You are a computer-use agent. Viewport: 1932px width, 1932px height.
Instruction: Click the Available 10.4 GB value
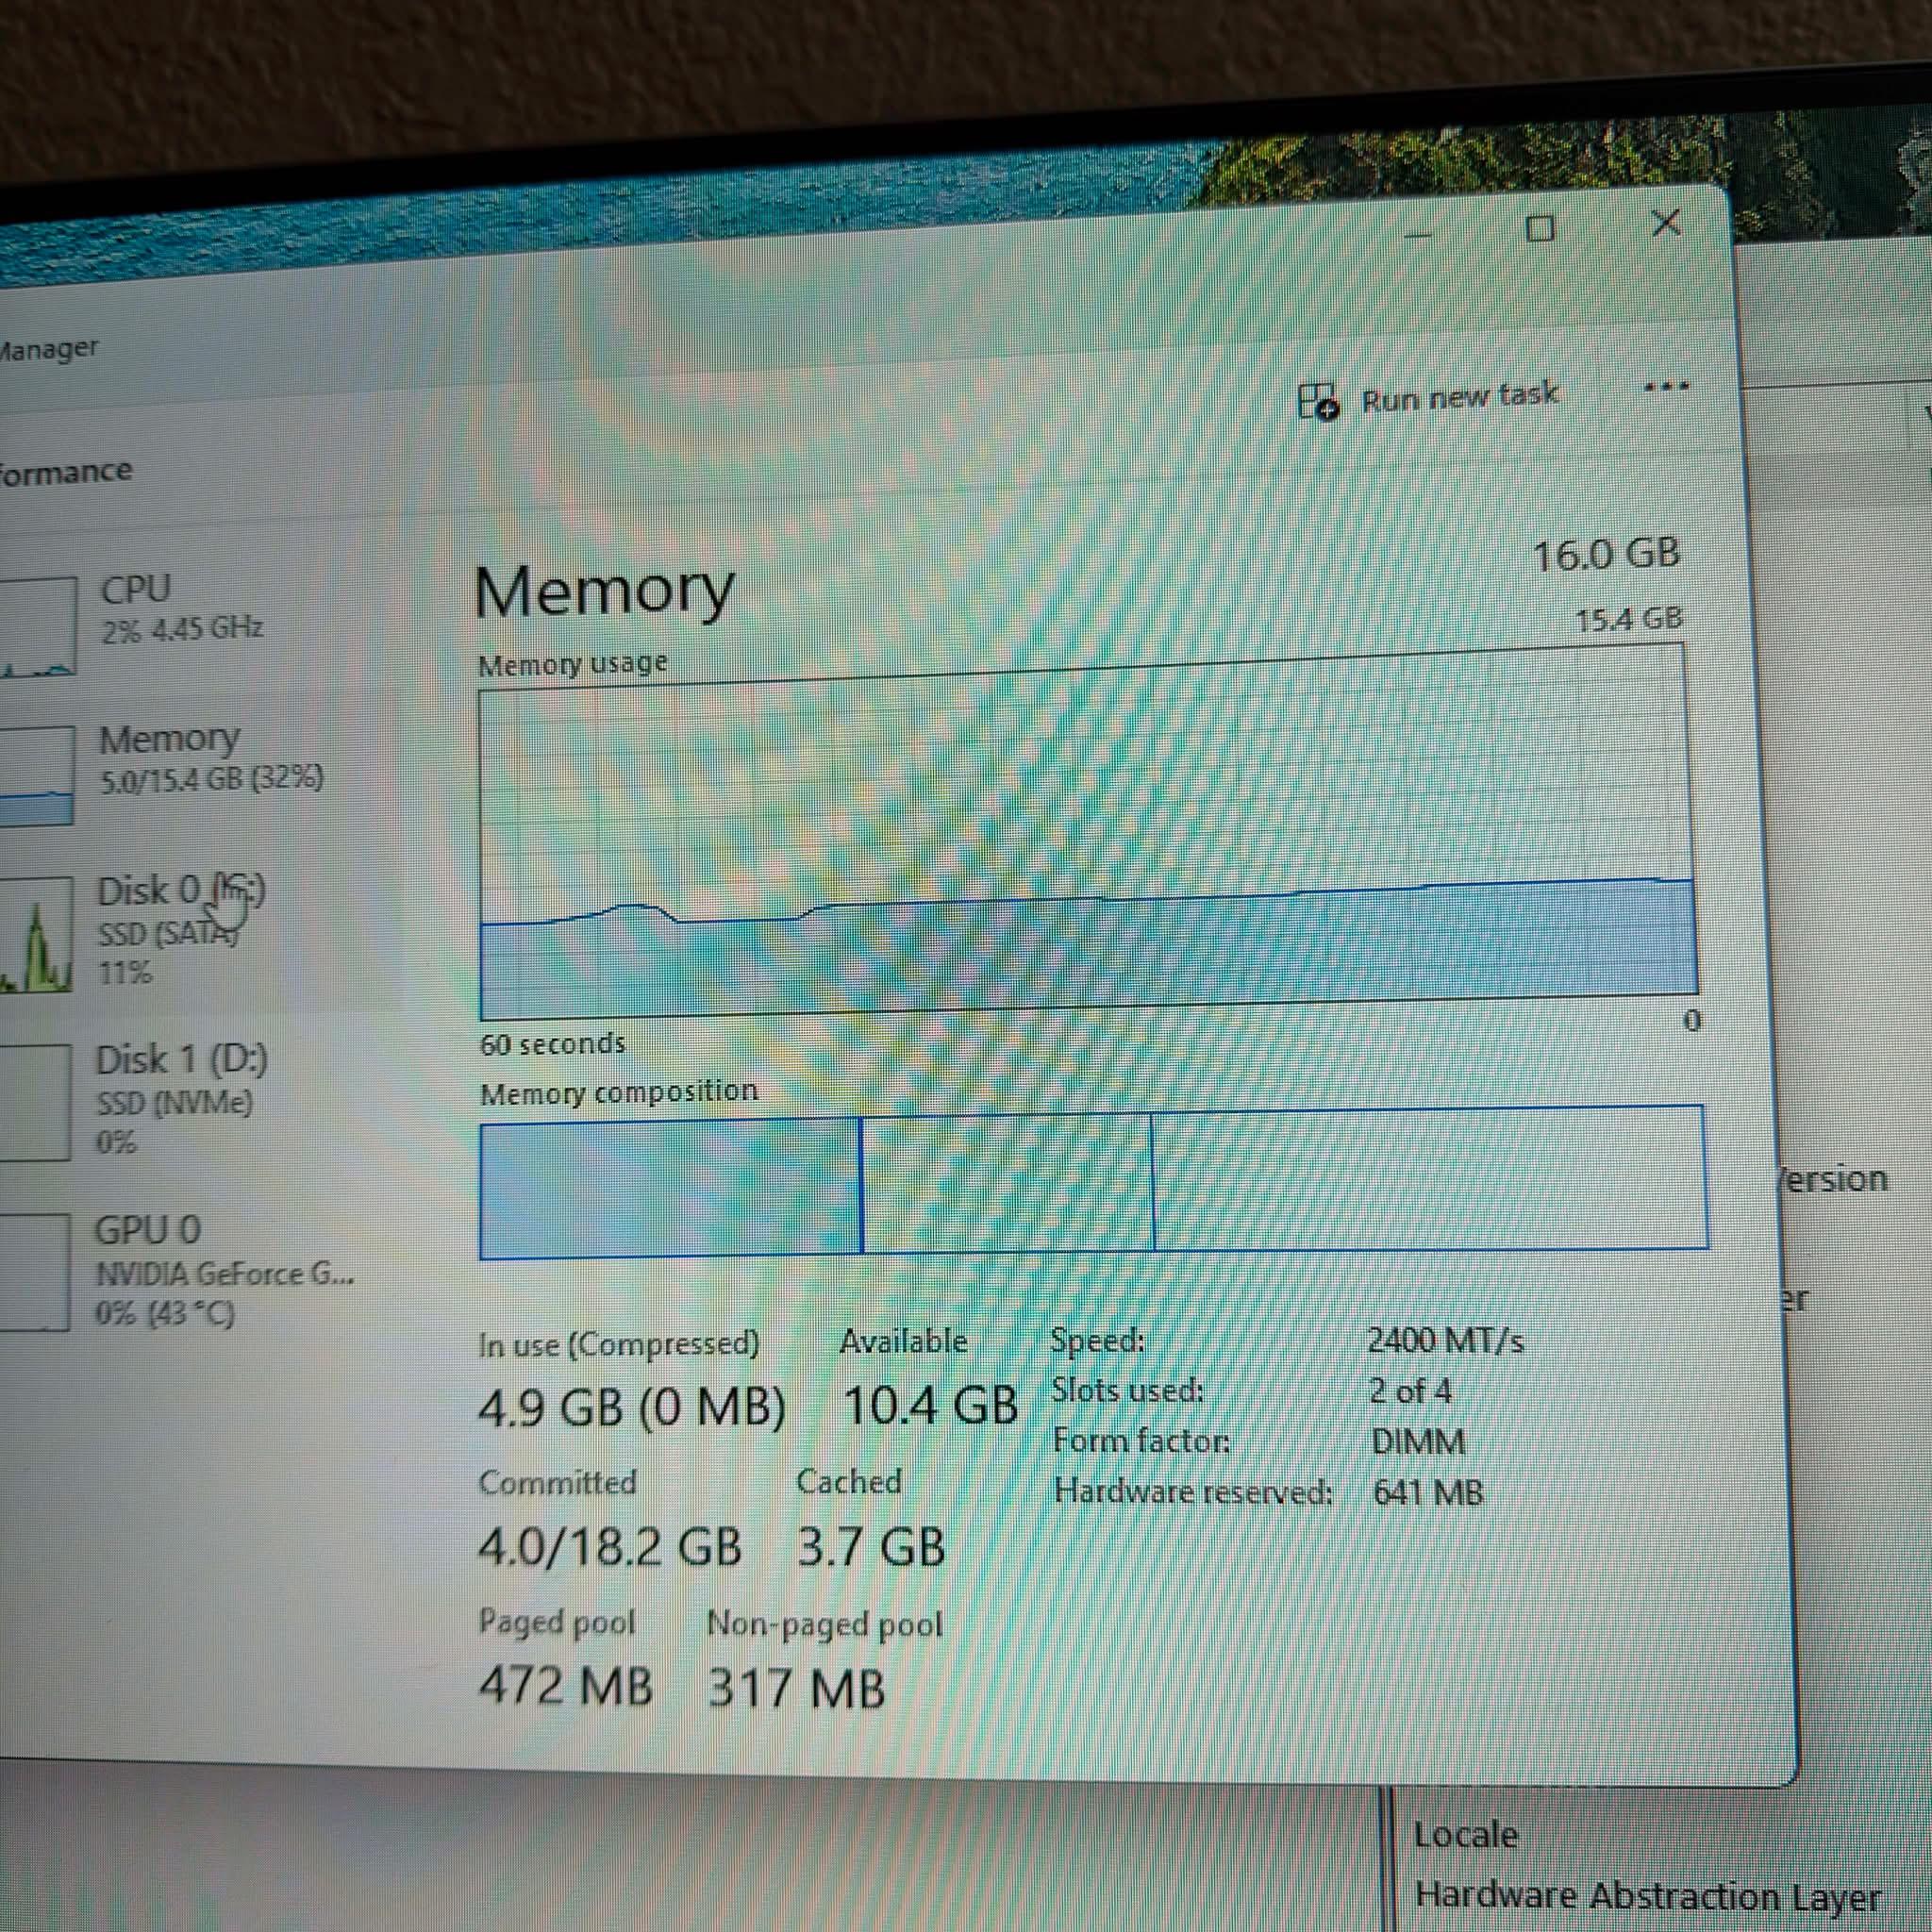coord(930,1405)
